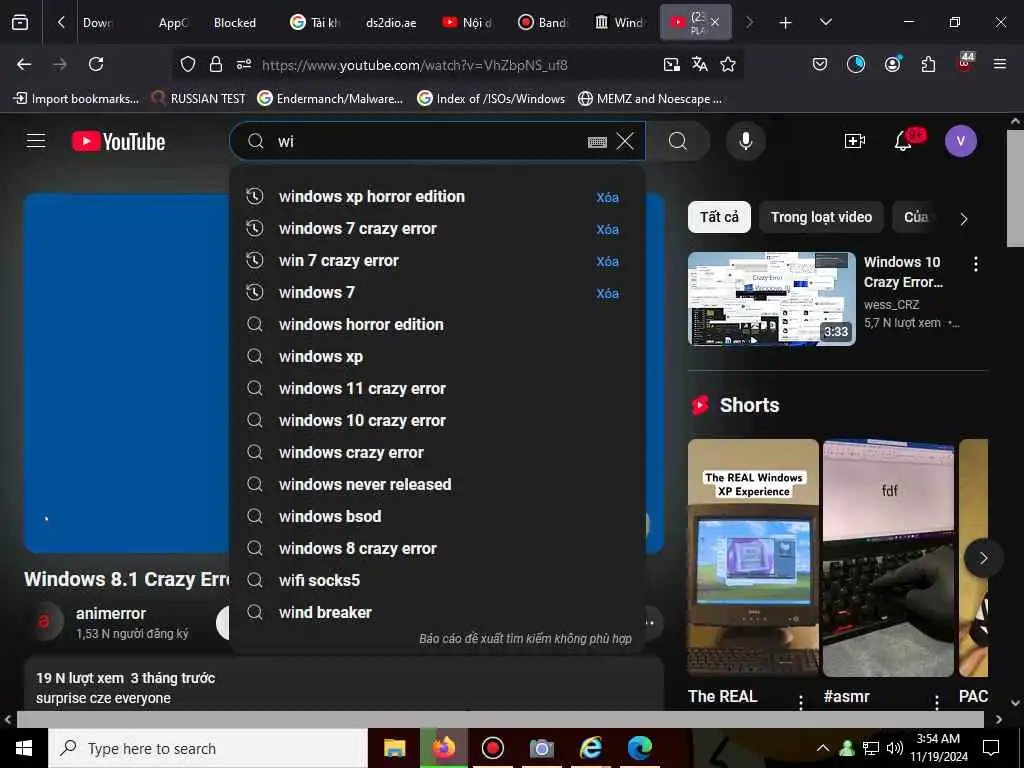This screenshot has width=1024, height=768.
Task: Open Import bookmarks item
Action: tap(76, 99)
